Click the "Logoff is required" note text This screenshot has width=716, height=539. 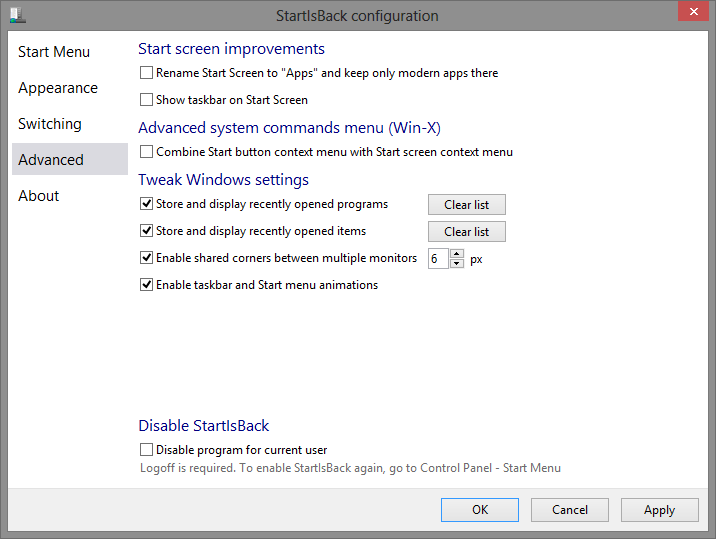point(350,468)
